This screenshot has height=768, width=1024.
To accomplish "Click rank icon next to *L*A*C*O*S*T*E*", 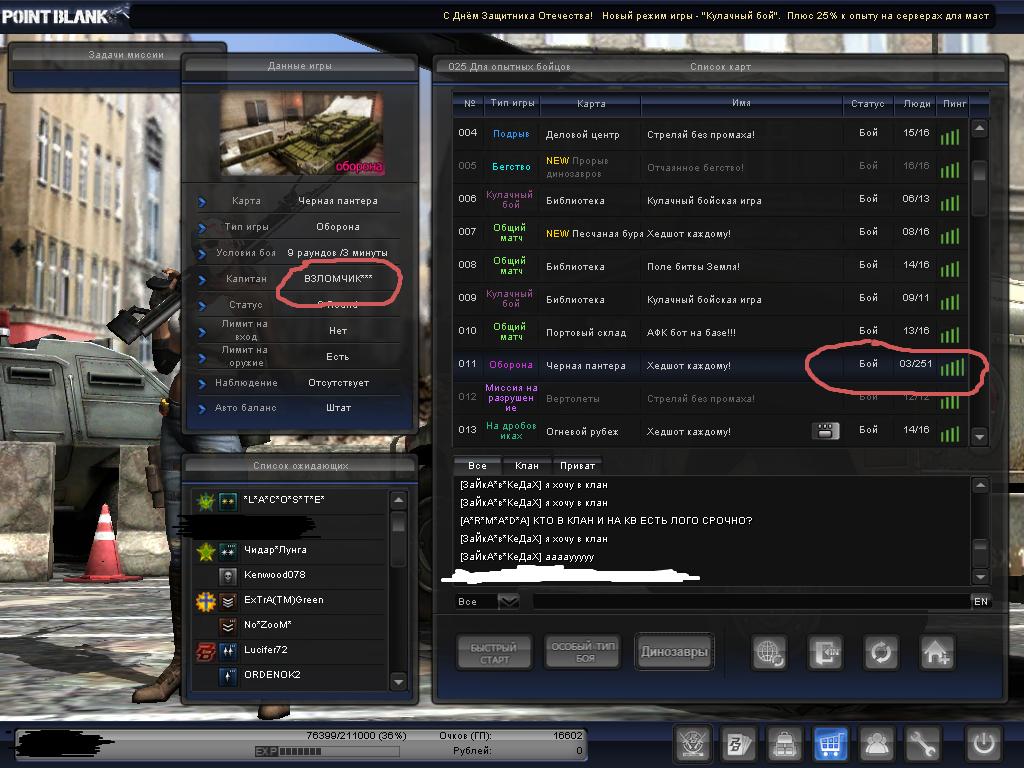I will tap(227, 501).
